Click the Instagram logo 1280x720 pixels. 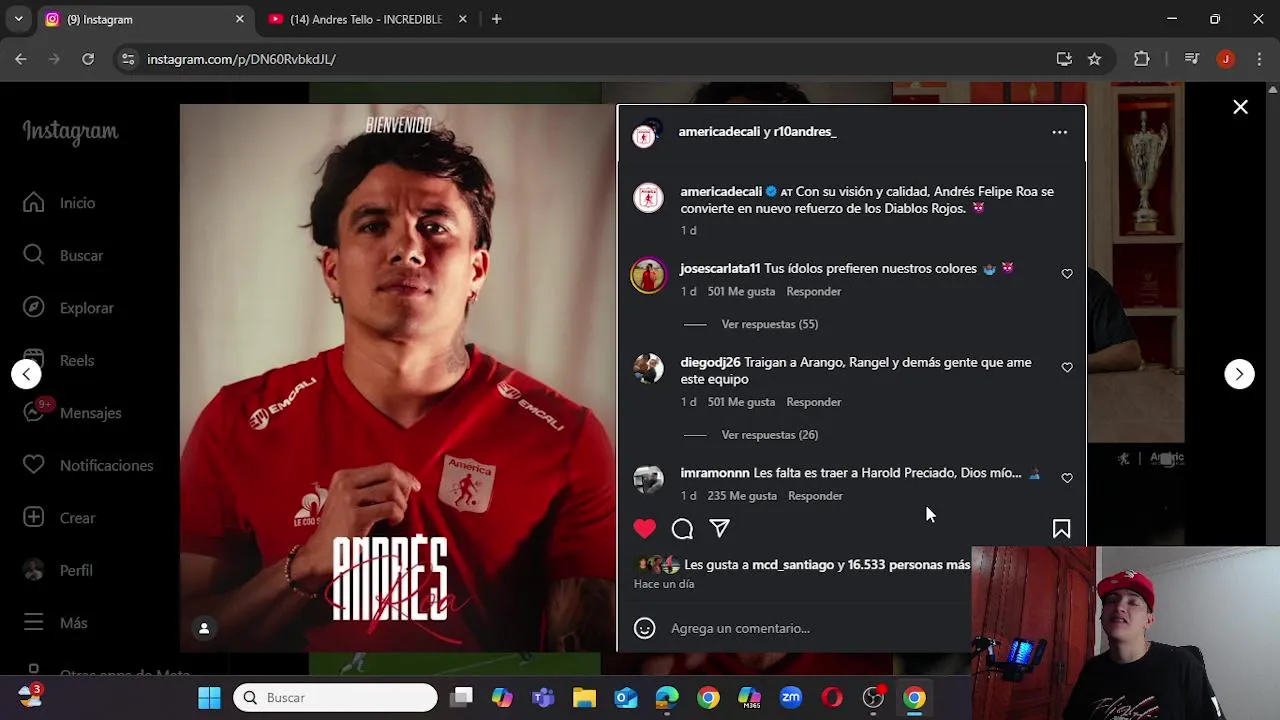[70, 132]
